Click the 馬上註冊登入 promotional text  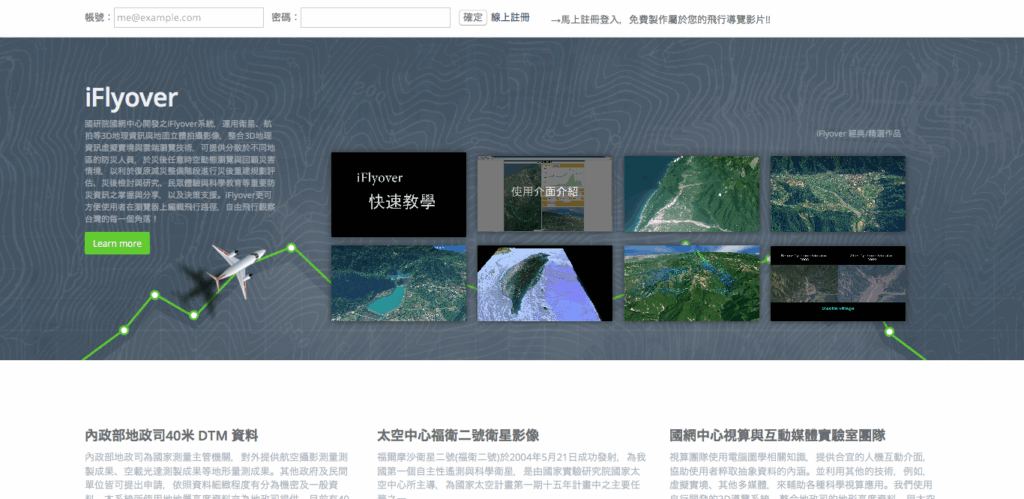coord(660,20)
